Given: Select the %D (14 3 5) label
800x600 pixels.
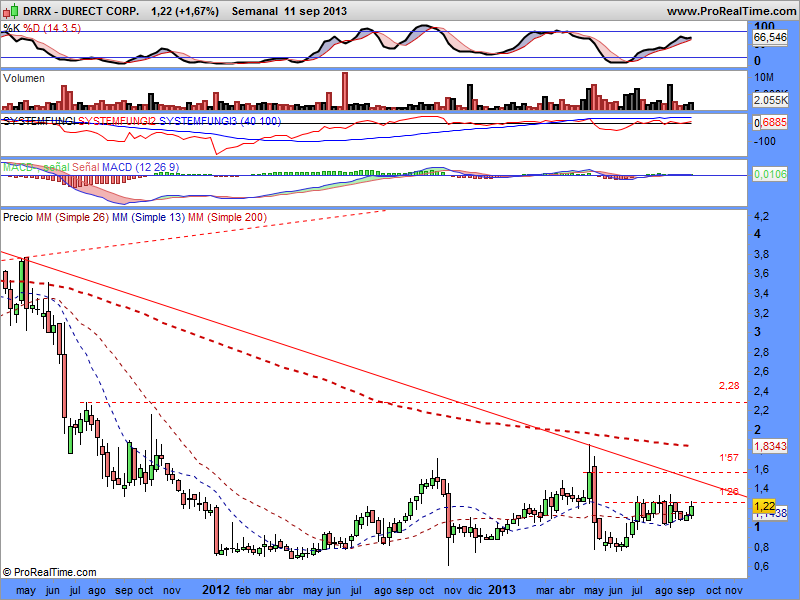Looking at the screenshot, I should (52, 28).
